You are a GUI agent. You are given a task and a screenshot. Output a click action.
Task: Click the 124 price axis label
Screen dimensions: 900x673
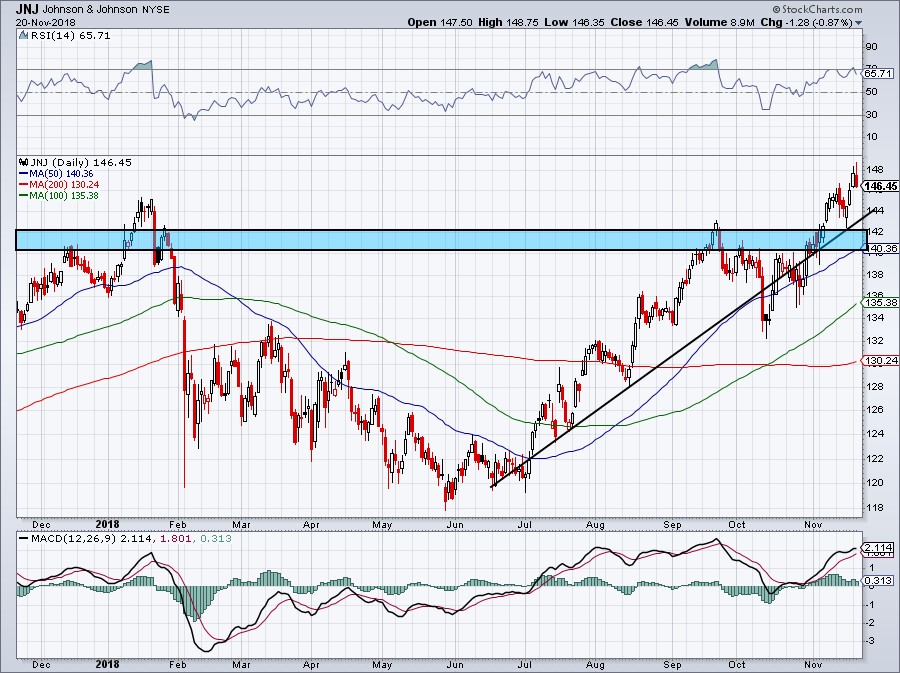pyautogui.click(x=875, y=433)
